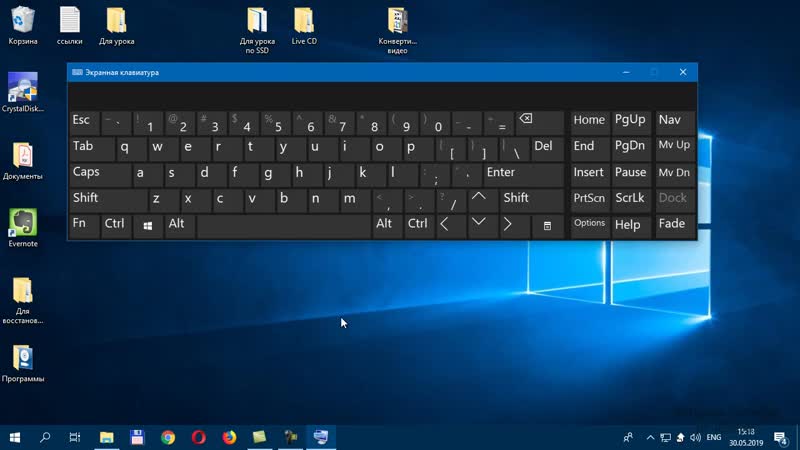Open the Windows Start menu

15,437
